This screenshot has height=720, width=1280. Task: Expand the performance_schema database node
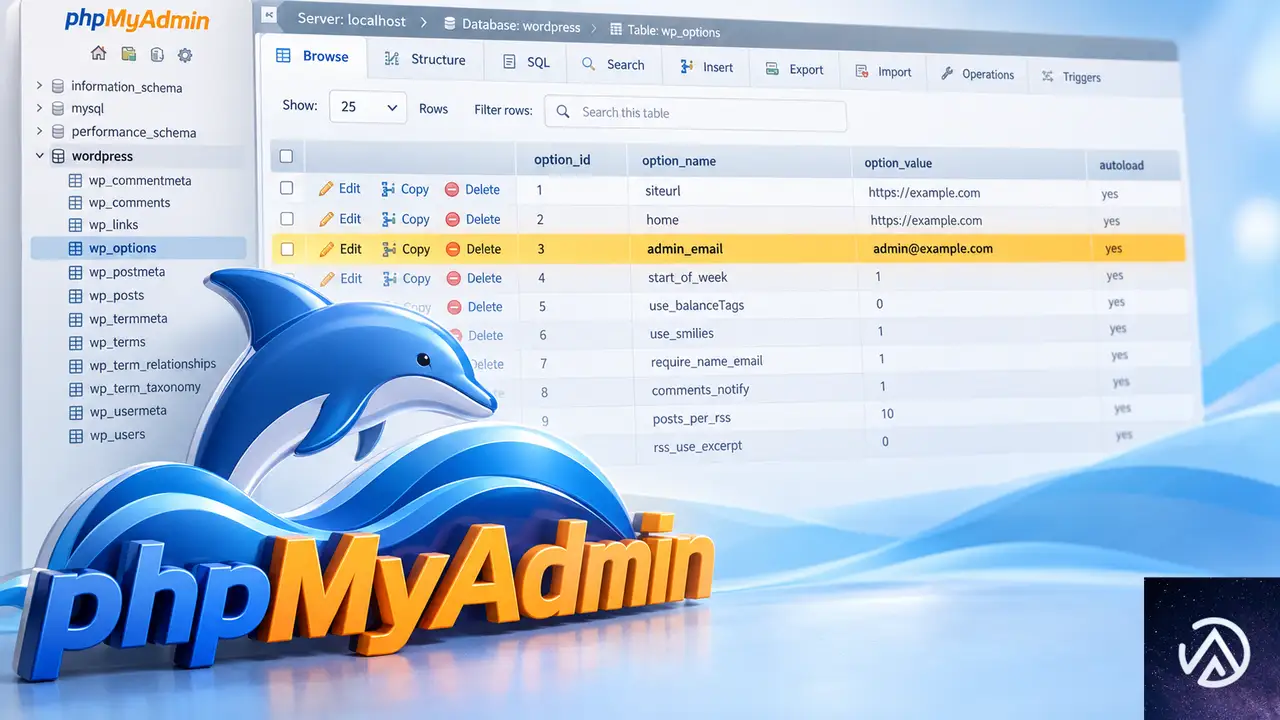pyautogui.click(x=39, y=131)
